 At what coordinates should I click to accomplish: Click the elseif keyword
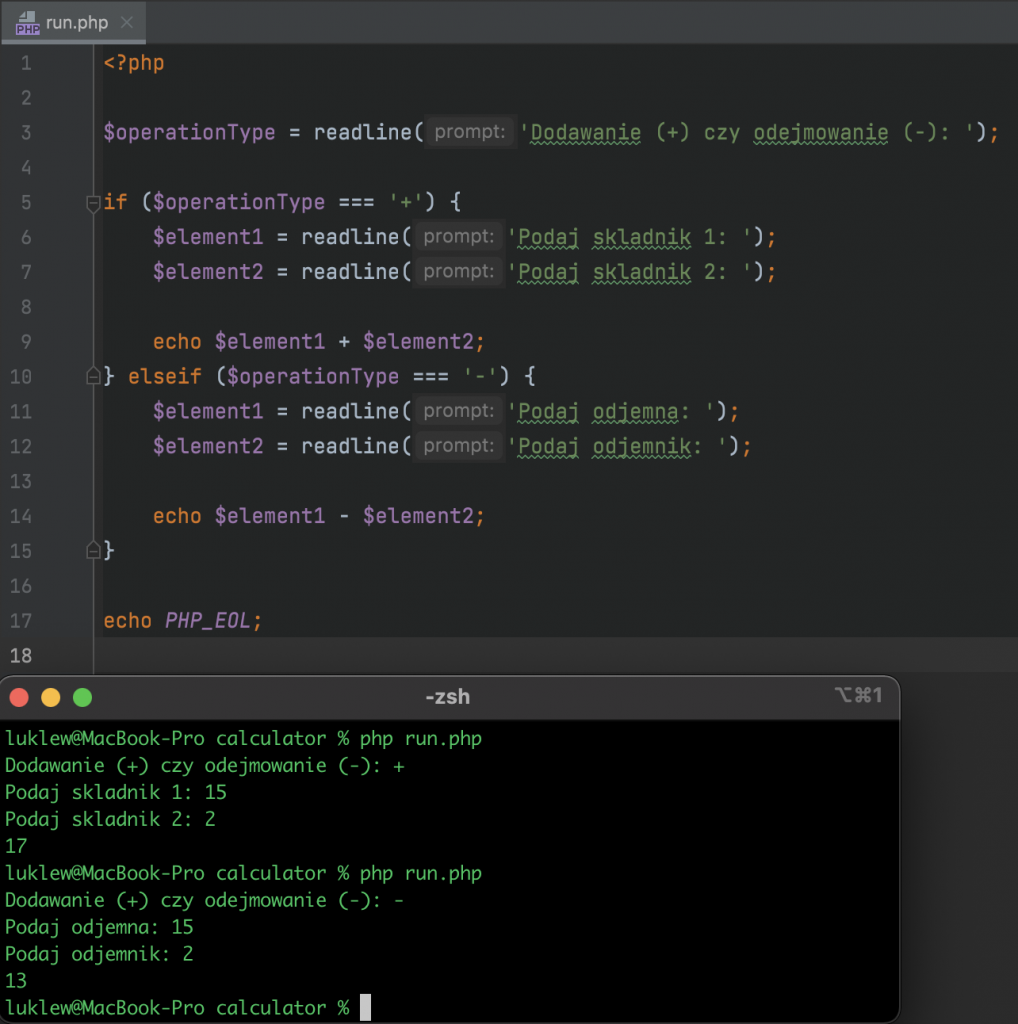[x=165, y=376]
